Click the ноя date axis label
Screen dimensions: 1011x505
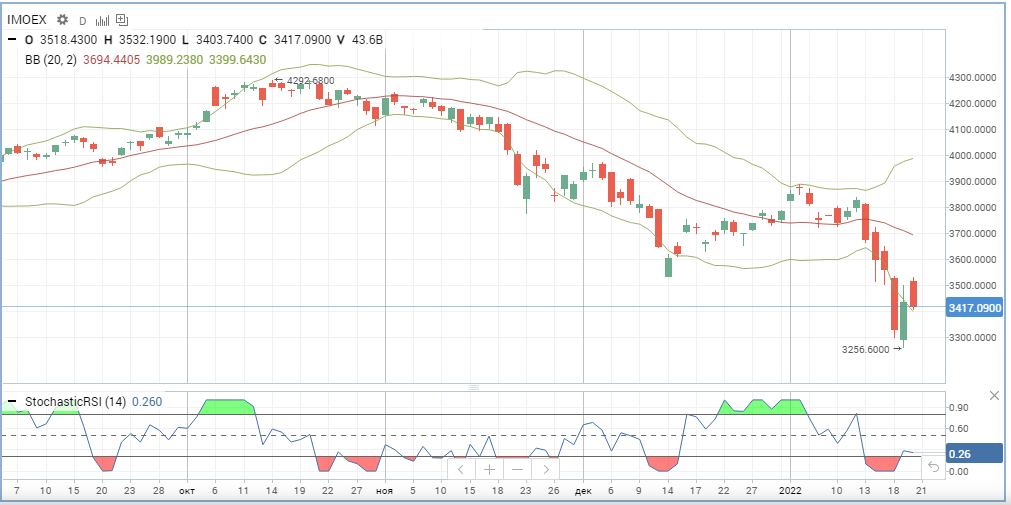pyautogui.click(x=386, y=490)
